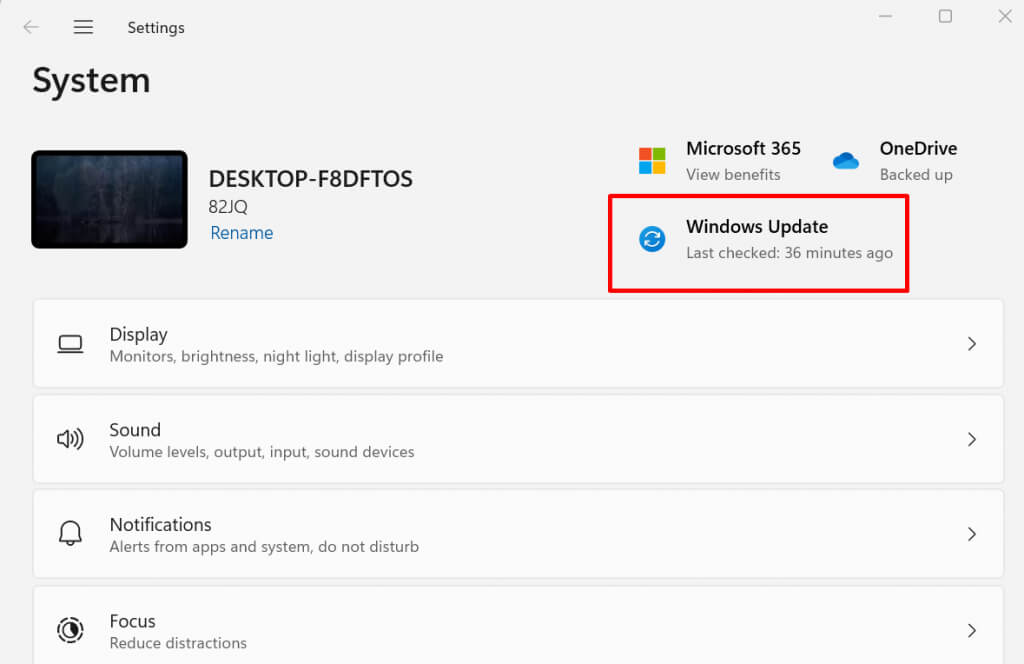The height and width of the screenshot is (664, 1024).
Task: Click the back arrow icon
Action: (x=31, y=27)
